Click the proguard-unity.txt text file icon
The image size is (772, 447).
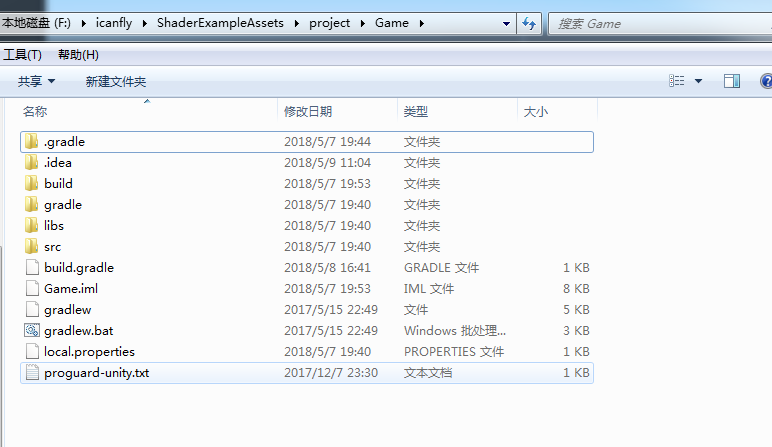coord(32,373)
